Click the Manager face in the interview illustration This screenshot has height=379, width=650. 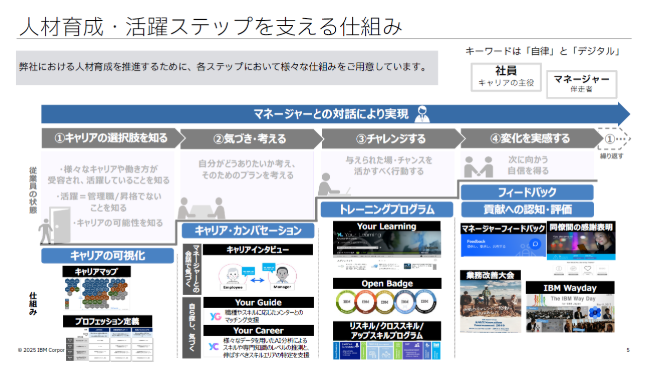282,275
